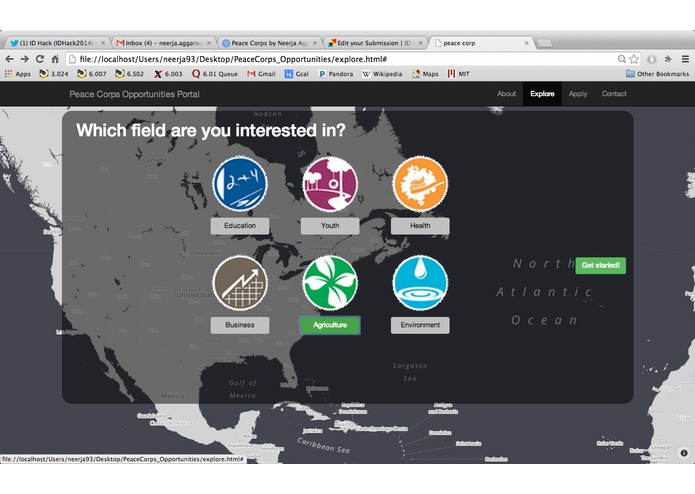Click the browser home icon

[55, 59]
